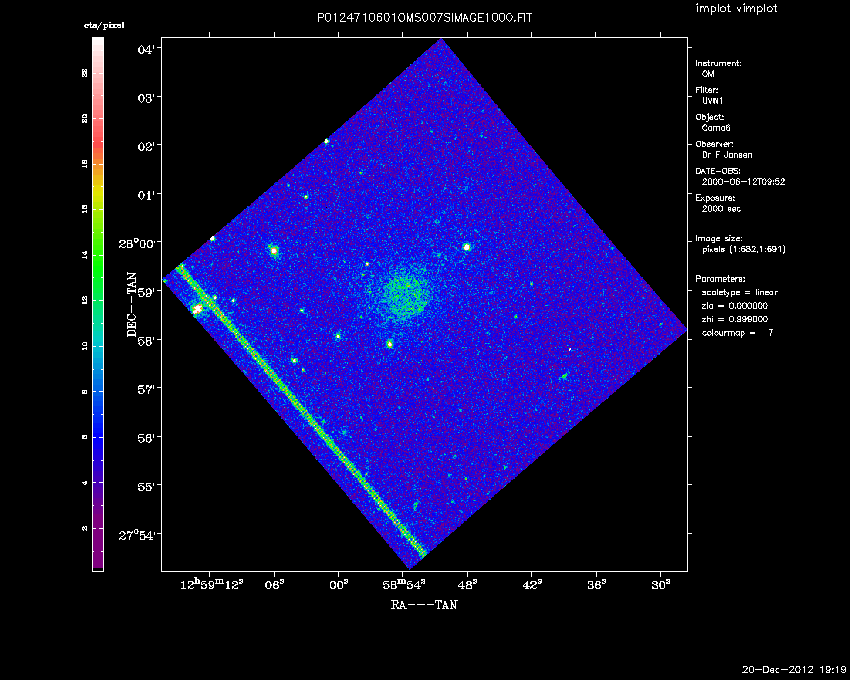Click the diagonal green streak across the image
Image resolution: width=850 pixels, height=680 pixels.
pyautogui.click(x=302, y=410)
